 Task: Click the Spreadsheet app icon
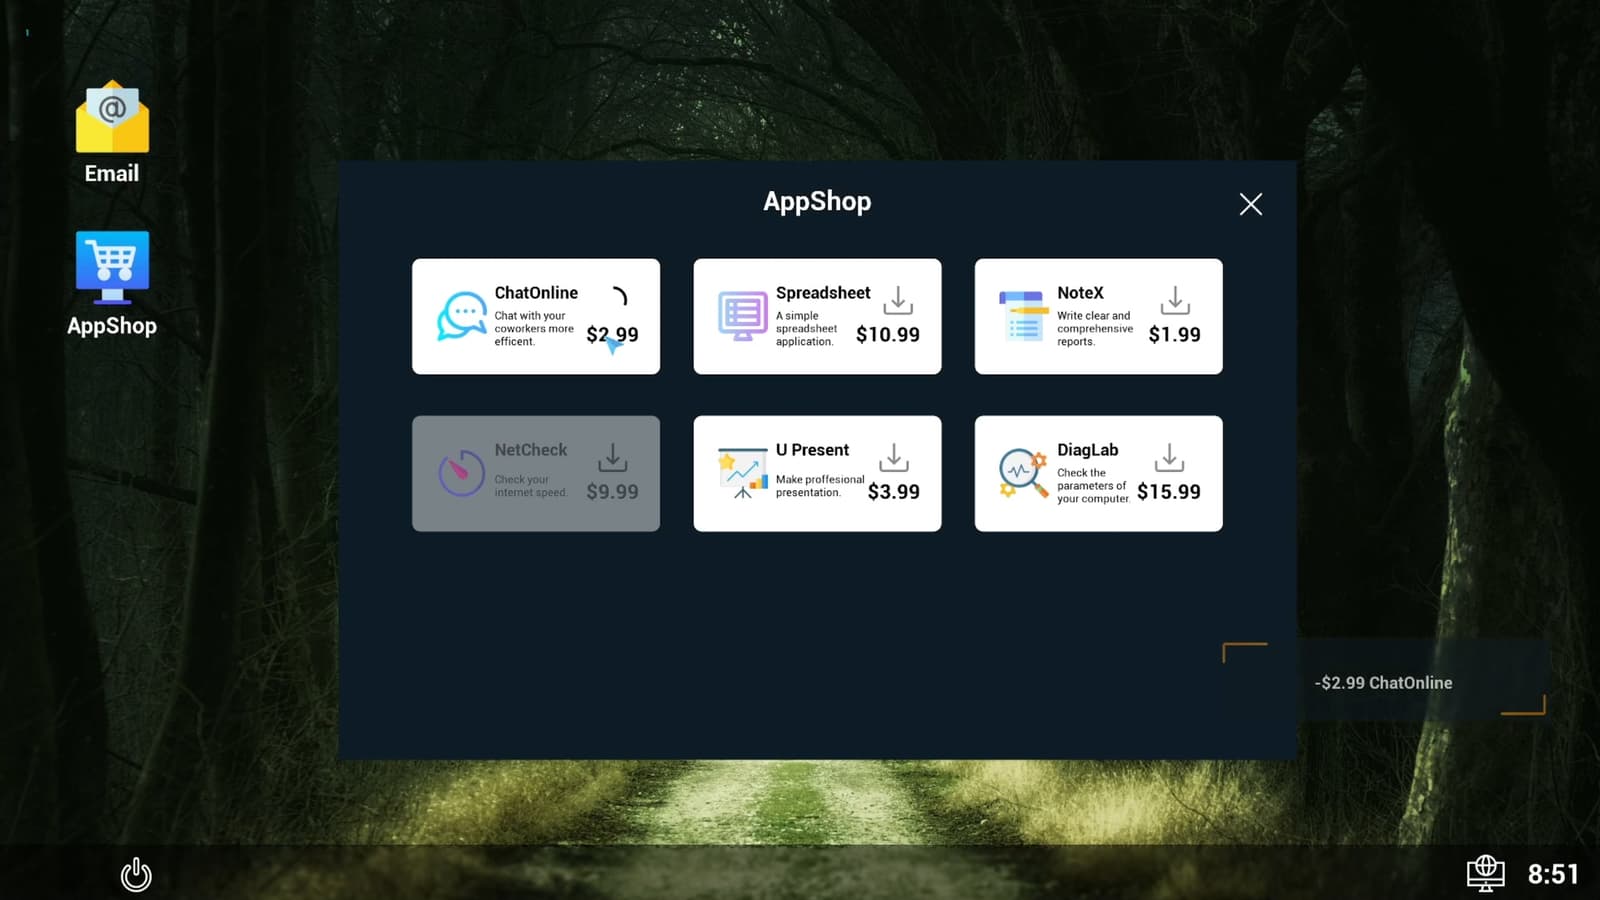tap(742, 316)
